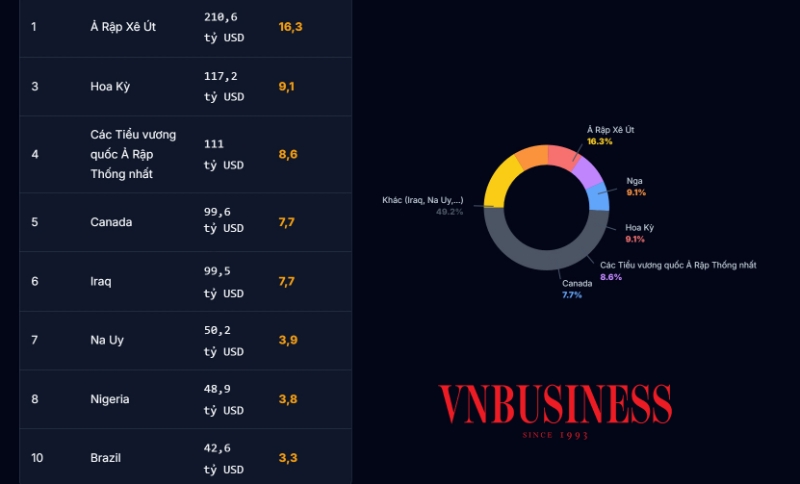This screenshot has height=484, width=800.
Task: Select the large gray donut chart segment
Action: (546, 259)
